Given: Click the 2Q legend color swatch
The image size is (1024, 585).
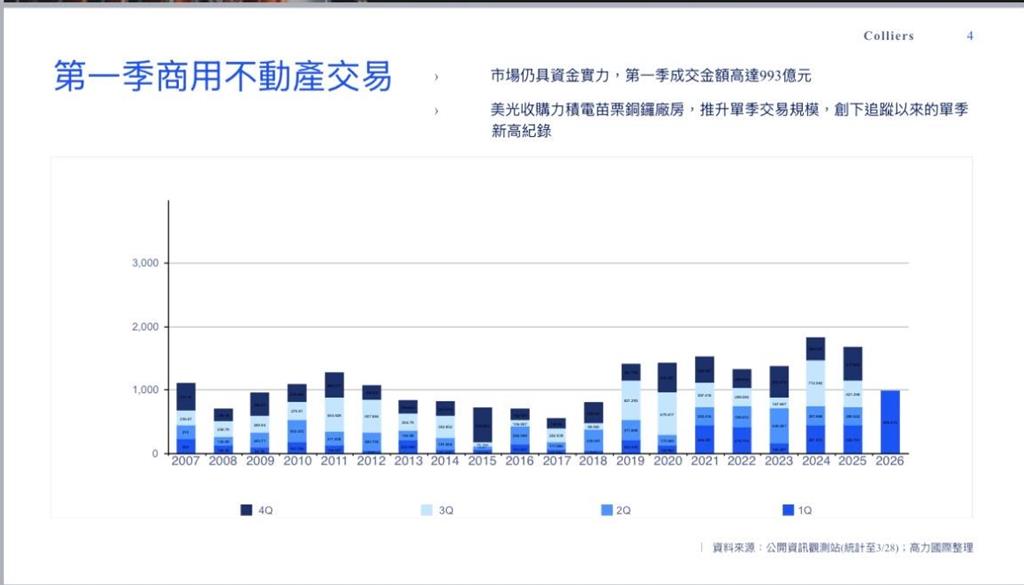Looking at the screenshot, I should 607,510.
